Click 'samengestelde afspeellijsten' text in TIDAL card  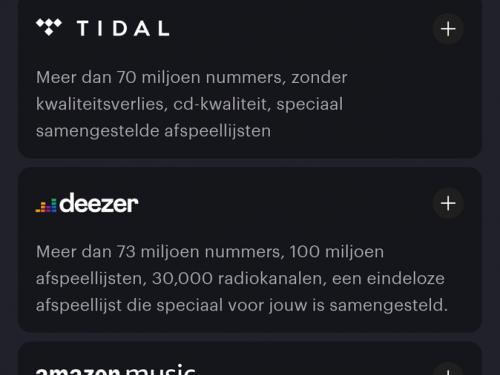click(153, 131)
